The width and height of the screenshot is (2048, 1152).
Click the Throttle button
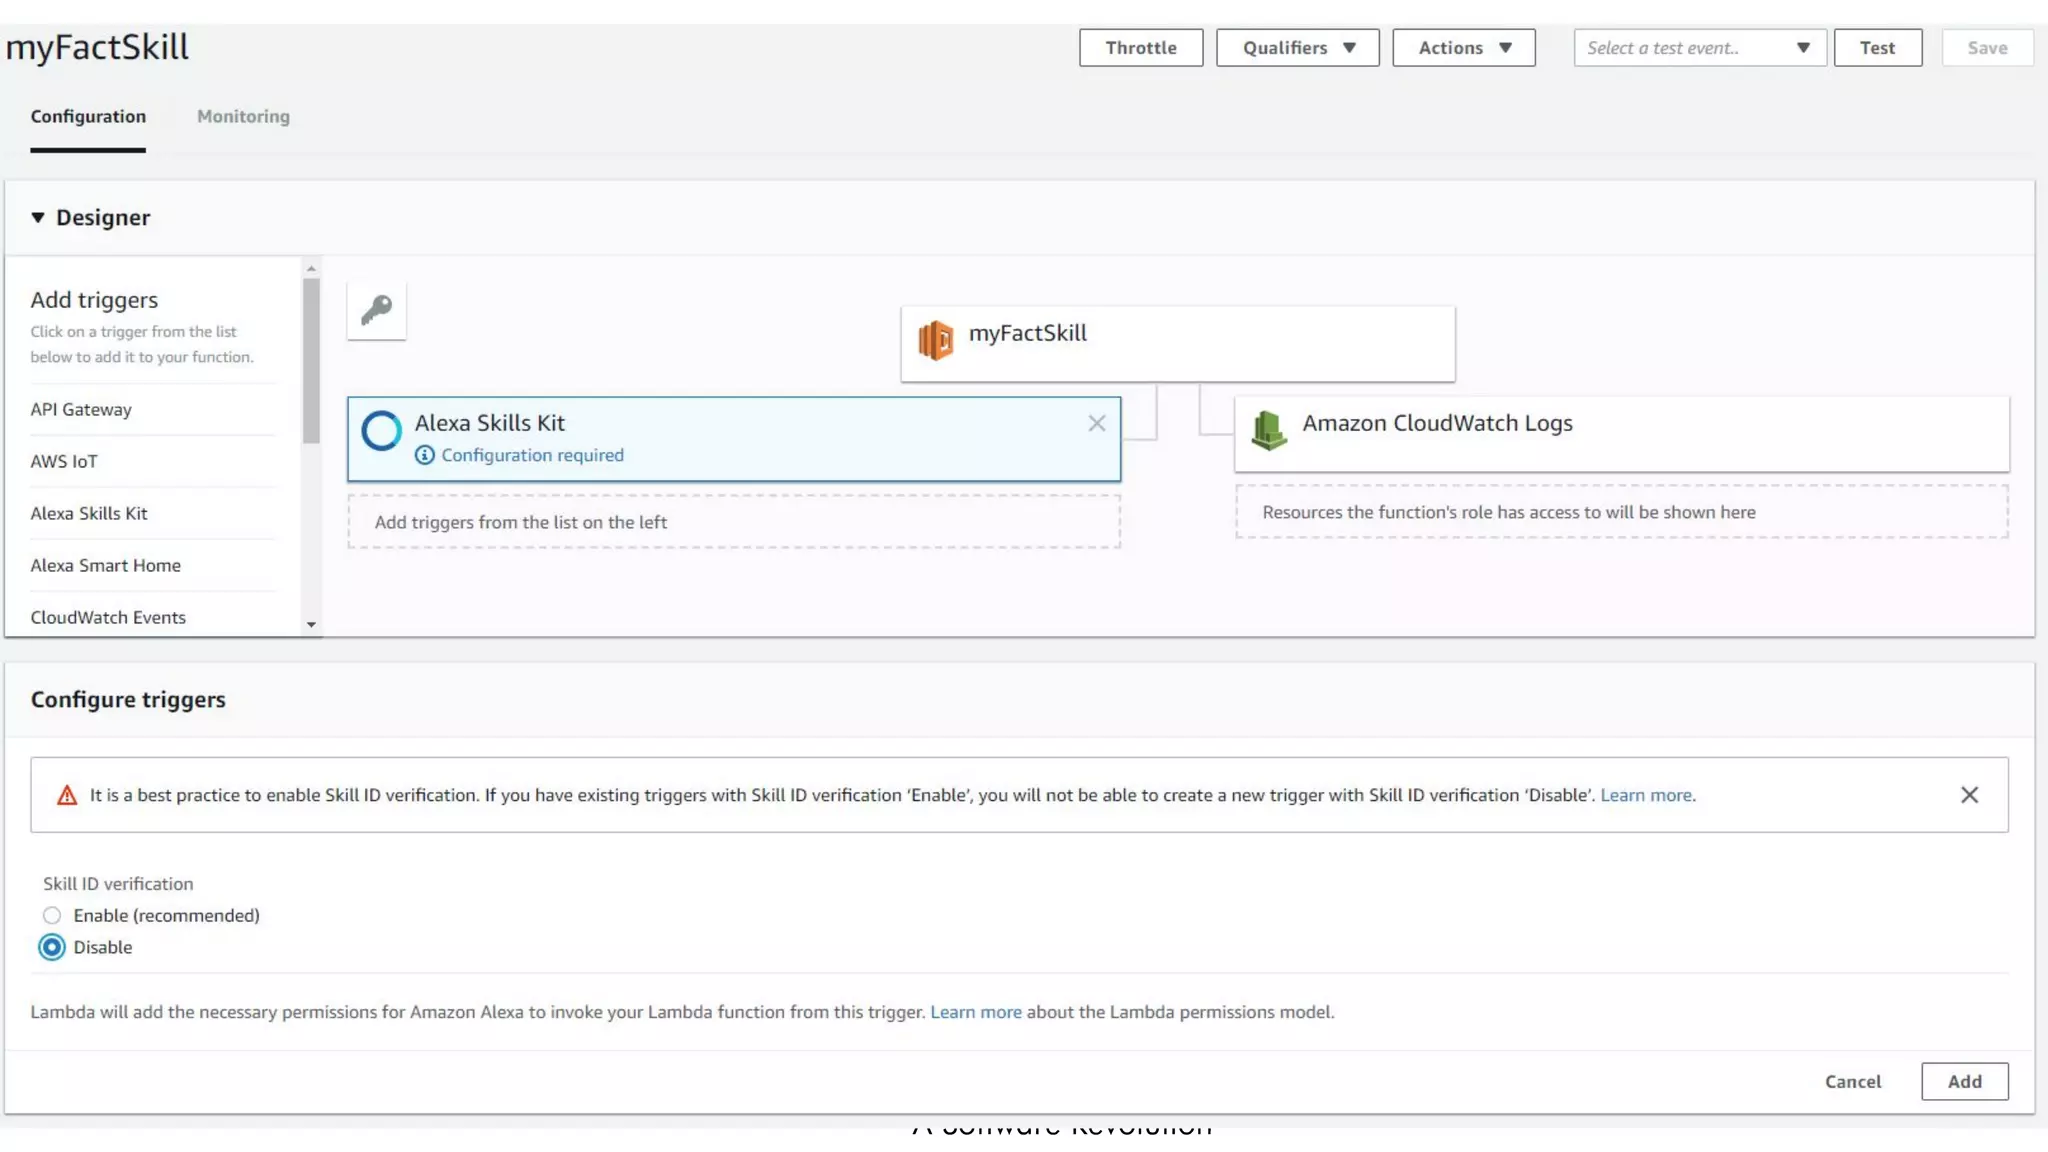point(1140,48)
